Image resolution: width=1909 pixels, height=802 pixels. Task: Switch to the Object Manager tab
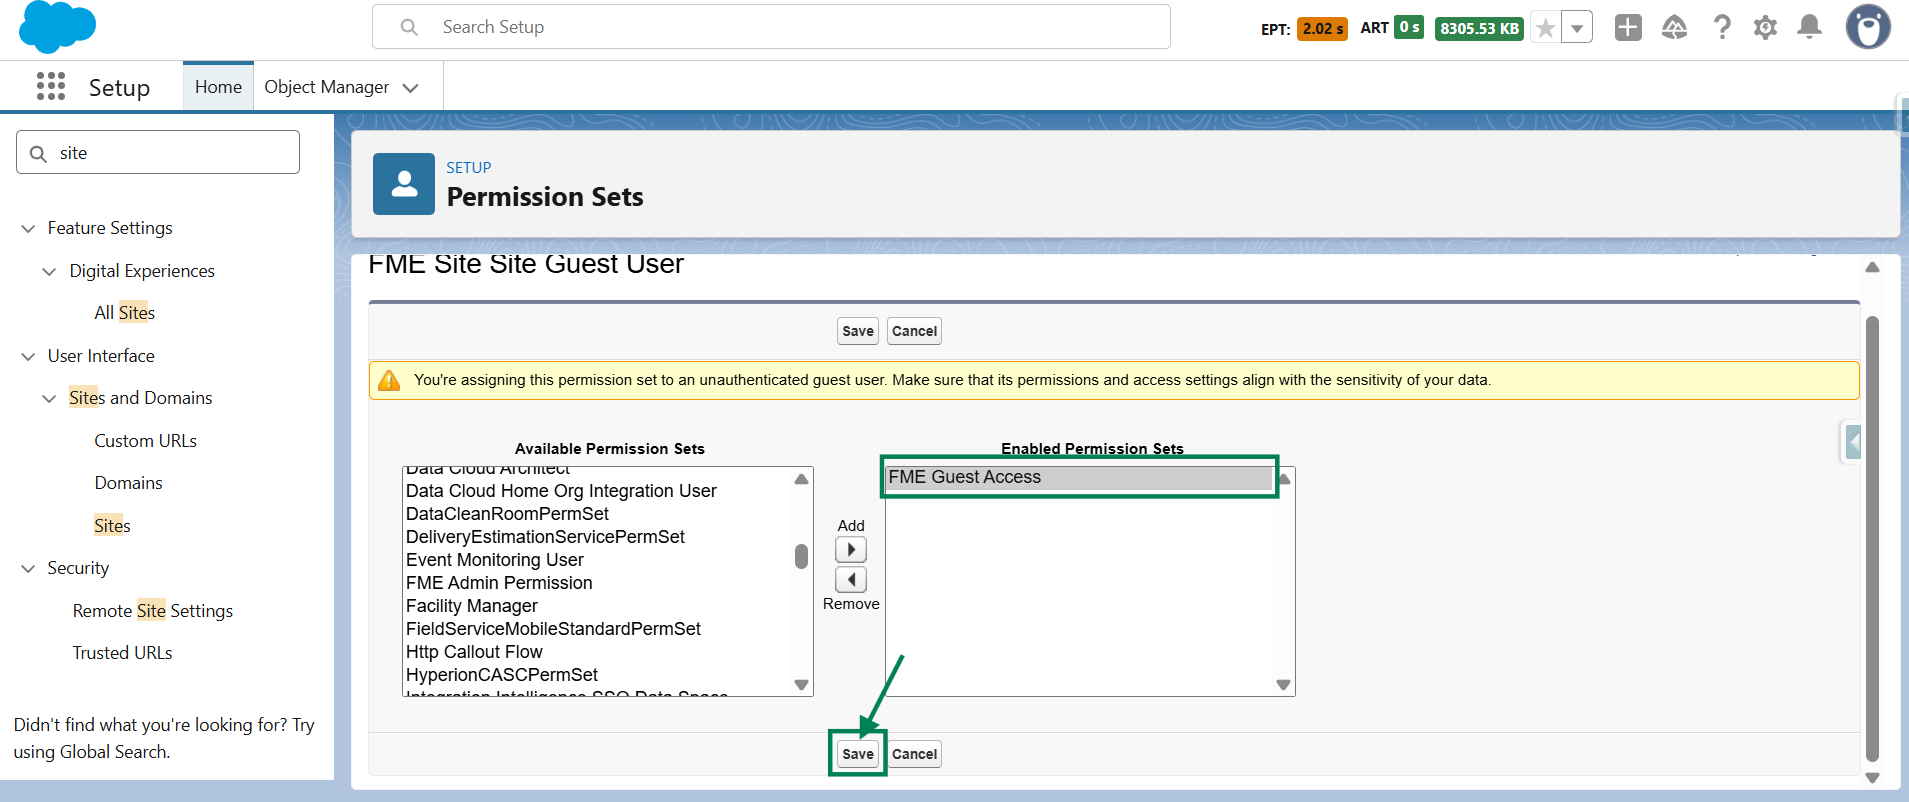click(326, 87)
